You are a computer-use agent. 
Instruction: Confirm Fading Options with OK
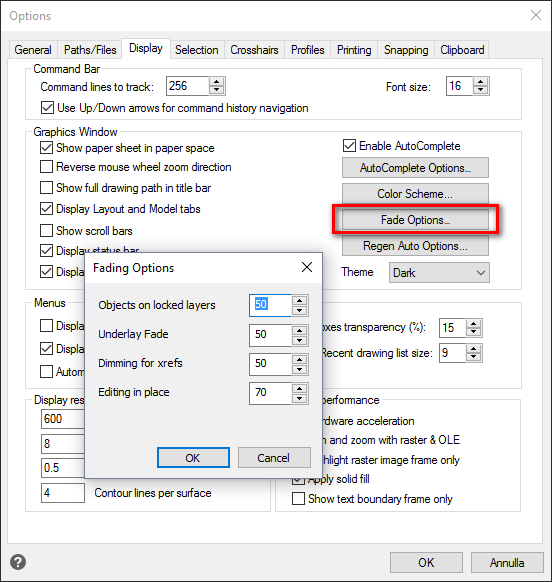point(193,458)
